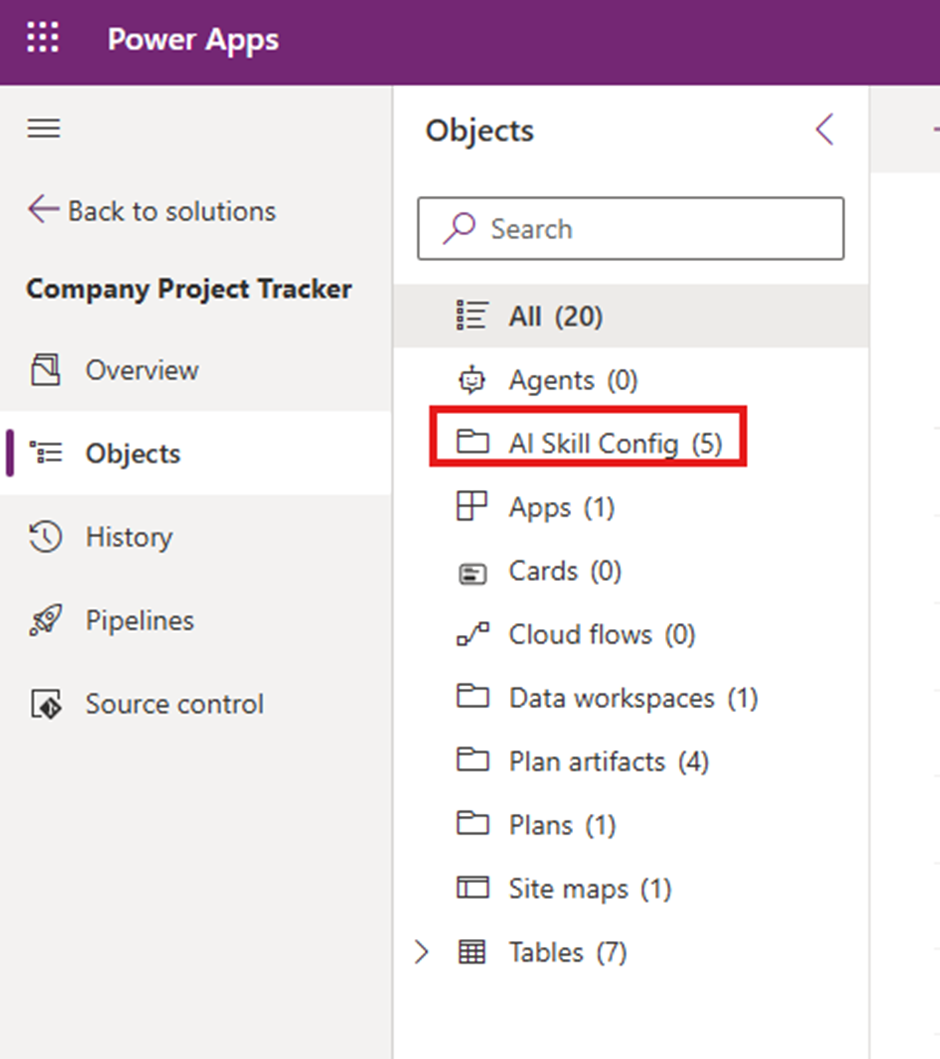This screenshot has height=1059, width=940.
Task: Click the Objects pane heading
Action: click(479, 130)
